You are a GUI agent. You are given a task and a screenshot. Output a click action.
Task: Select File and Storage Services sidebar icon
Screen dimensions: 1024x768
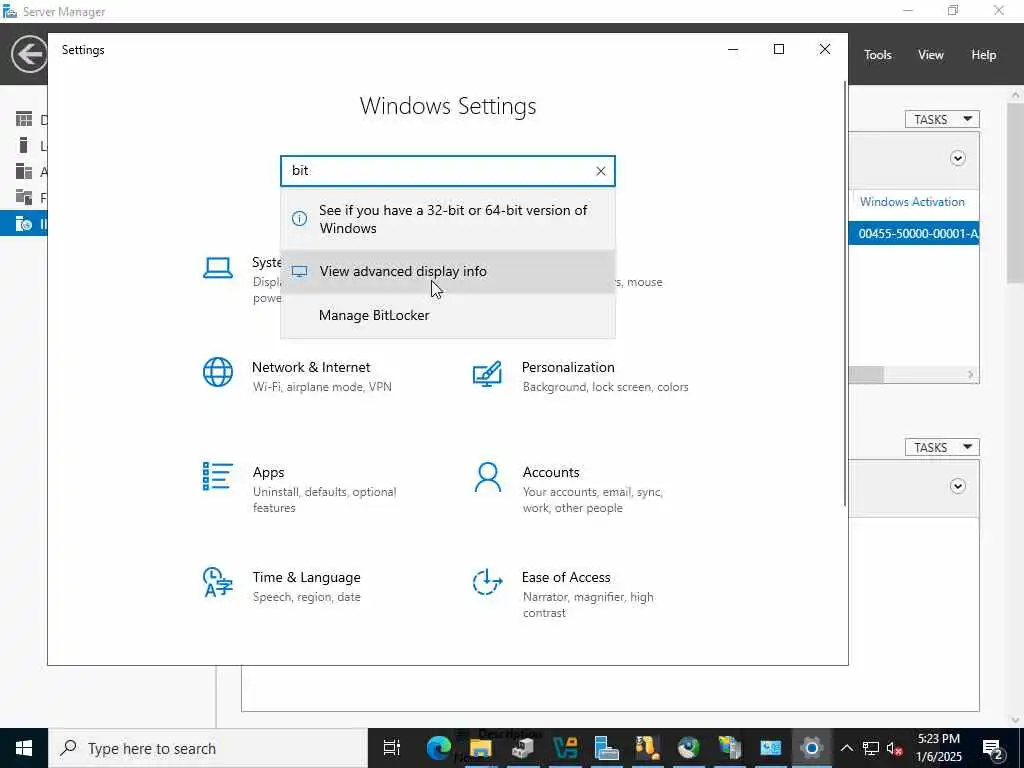click(24, 197)
